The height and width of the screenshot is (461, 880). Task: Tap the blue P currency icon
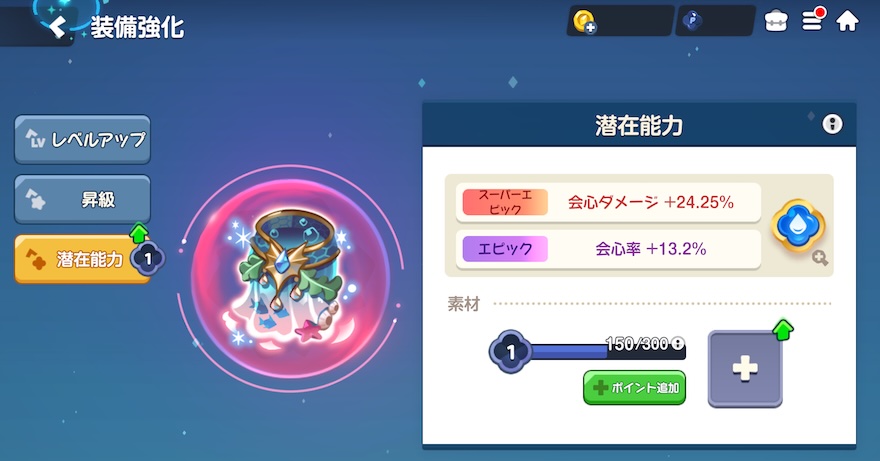click(x=693, y=21)
